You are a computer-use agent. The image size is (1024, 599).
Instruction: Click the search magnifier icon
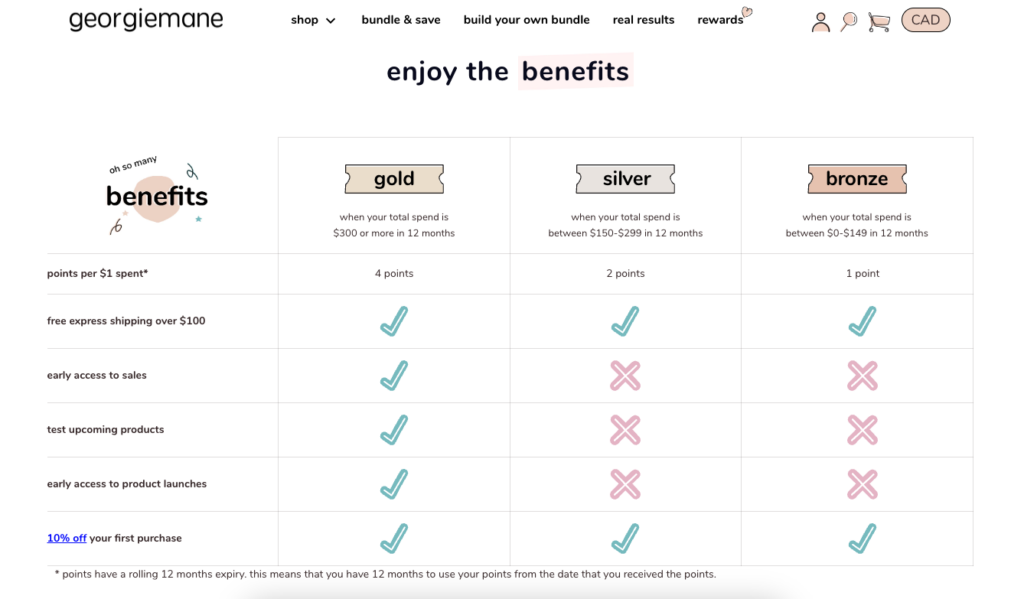[849, 21]
